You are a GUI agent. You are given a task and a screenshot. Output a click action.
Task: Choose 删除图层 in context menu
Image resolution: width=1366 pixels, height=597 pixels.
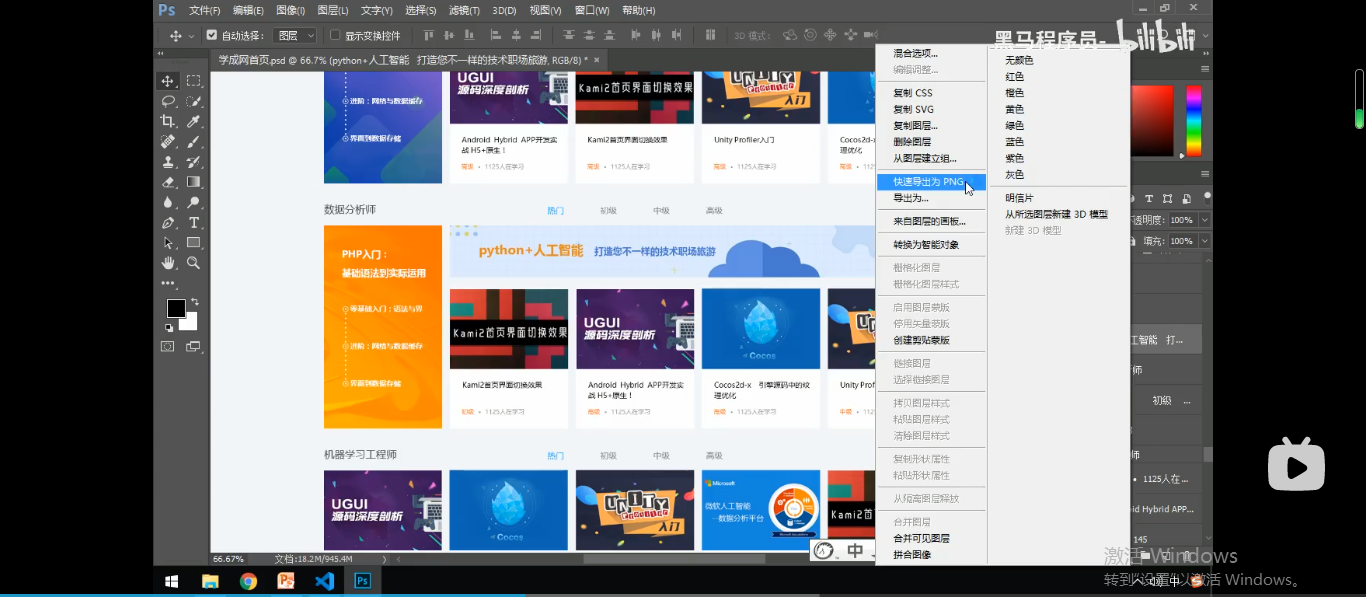[931, 142]
